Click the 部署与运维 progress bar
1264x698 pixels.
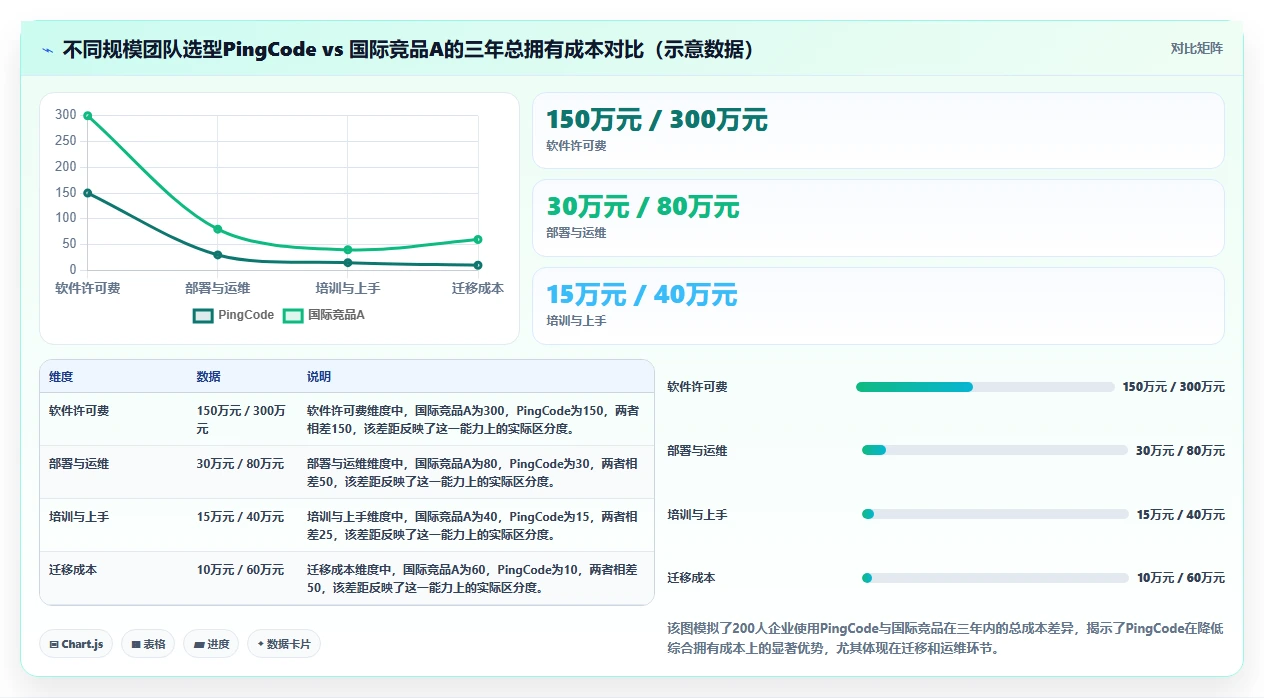(995, 451)
